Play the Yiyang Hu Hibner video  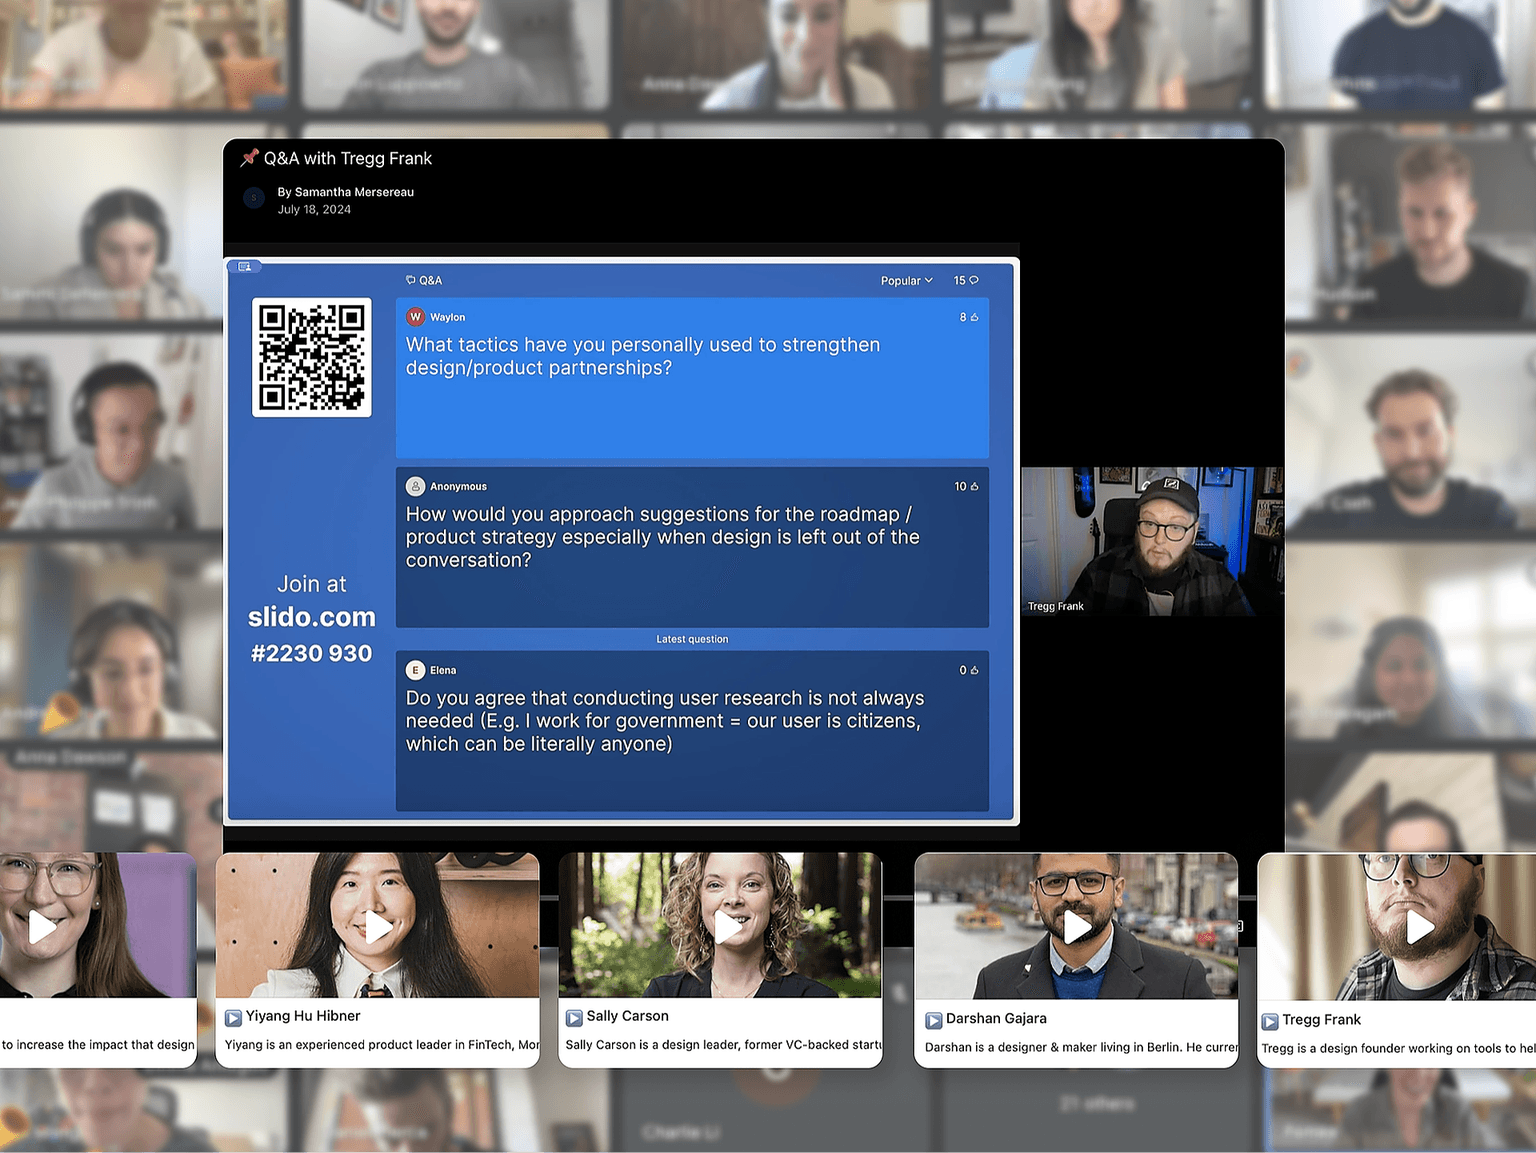[x=378, y=928]
